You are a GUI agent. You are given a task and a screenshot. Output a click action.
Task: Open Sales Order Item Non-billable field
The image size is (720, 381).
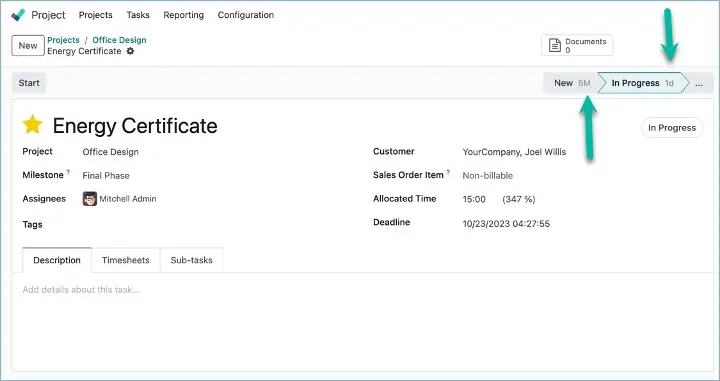(488, 175)
